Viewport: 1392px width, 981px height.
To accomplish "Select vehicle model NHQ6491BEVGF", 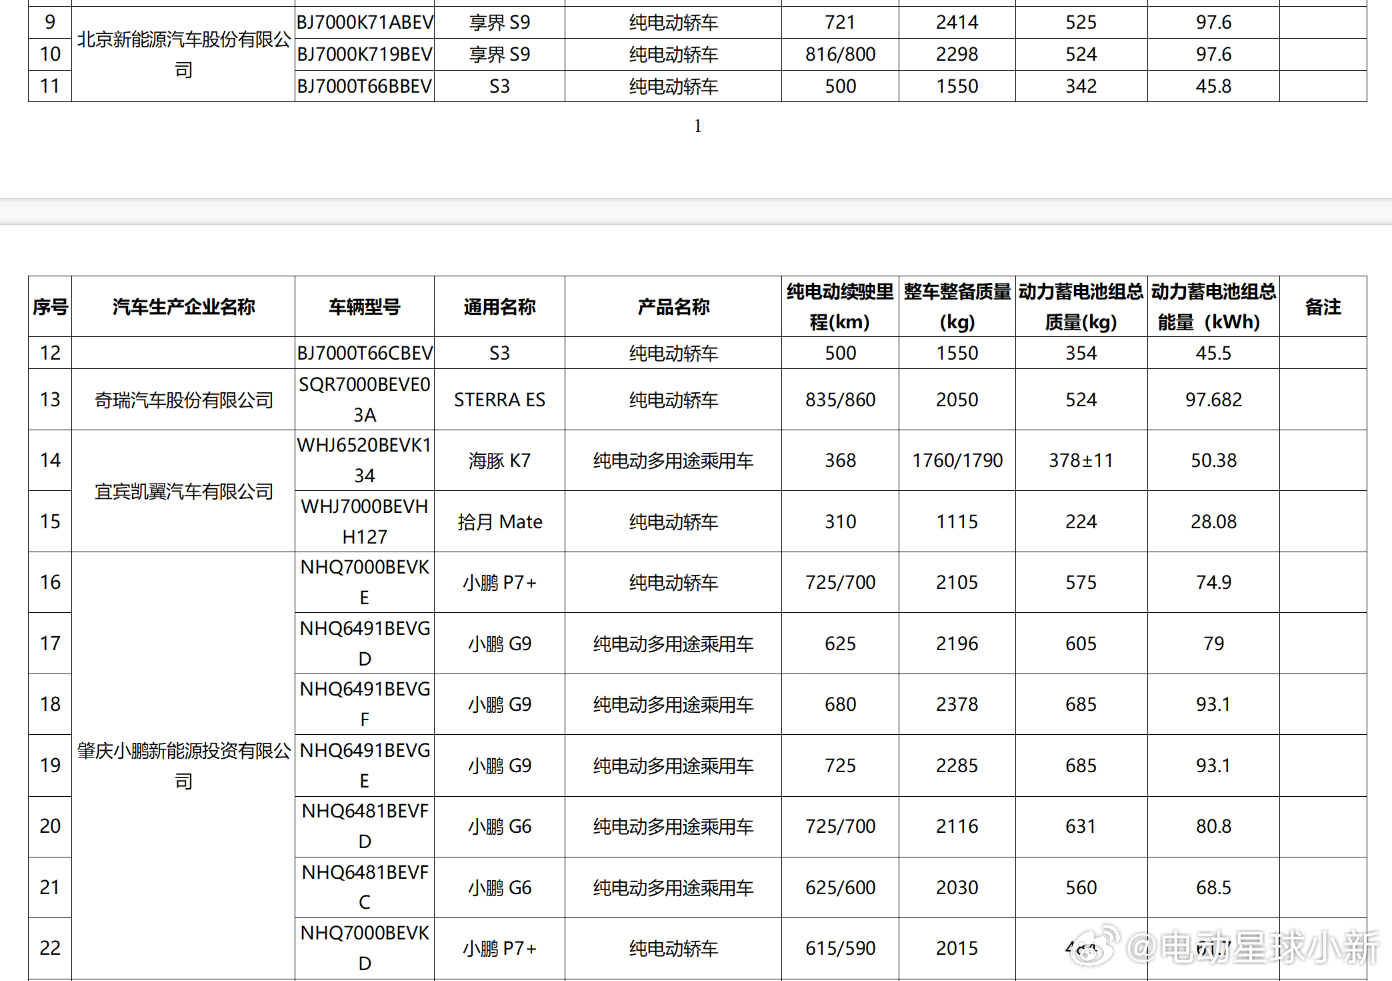I will [x=365, y=704].
